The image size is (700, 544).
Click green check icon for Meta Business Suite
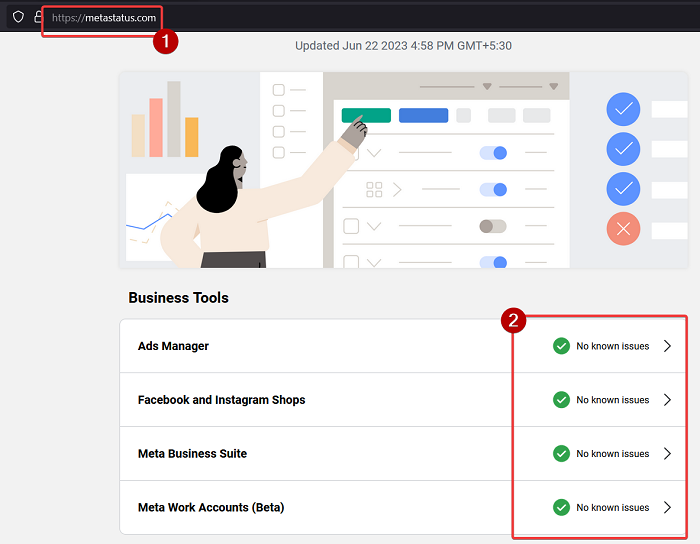point(561,453)
